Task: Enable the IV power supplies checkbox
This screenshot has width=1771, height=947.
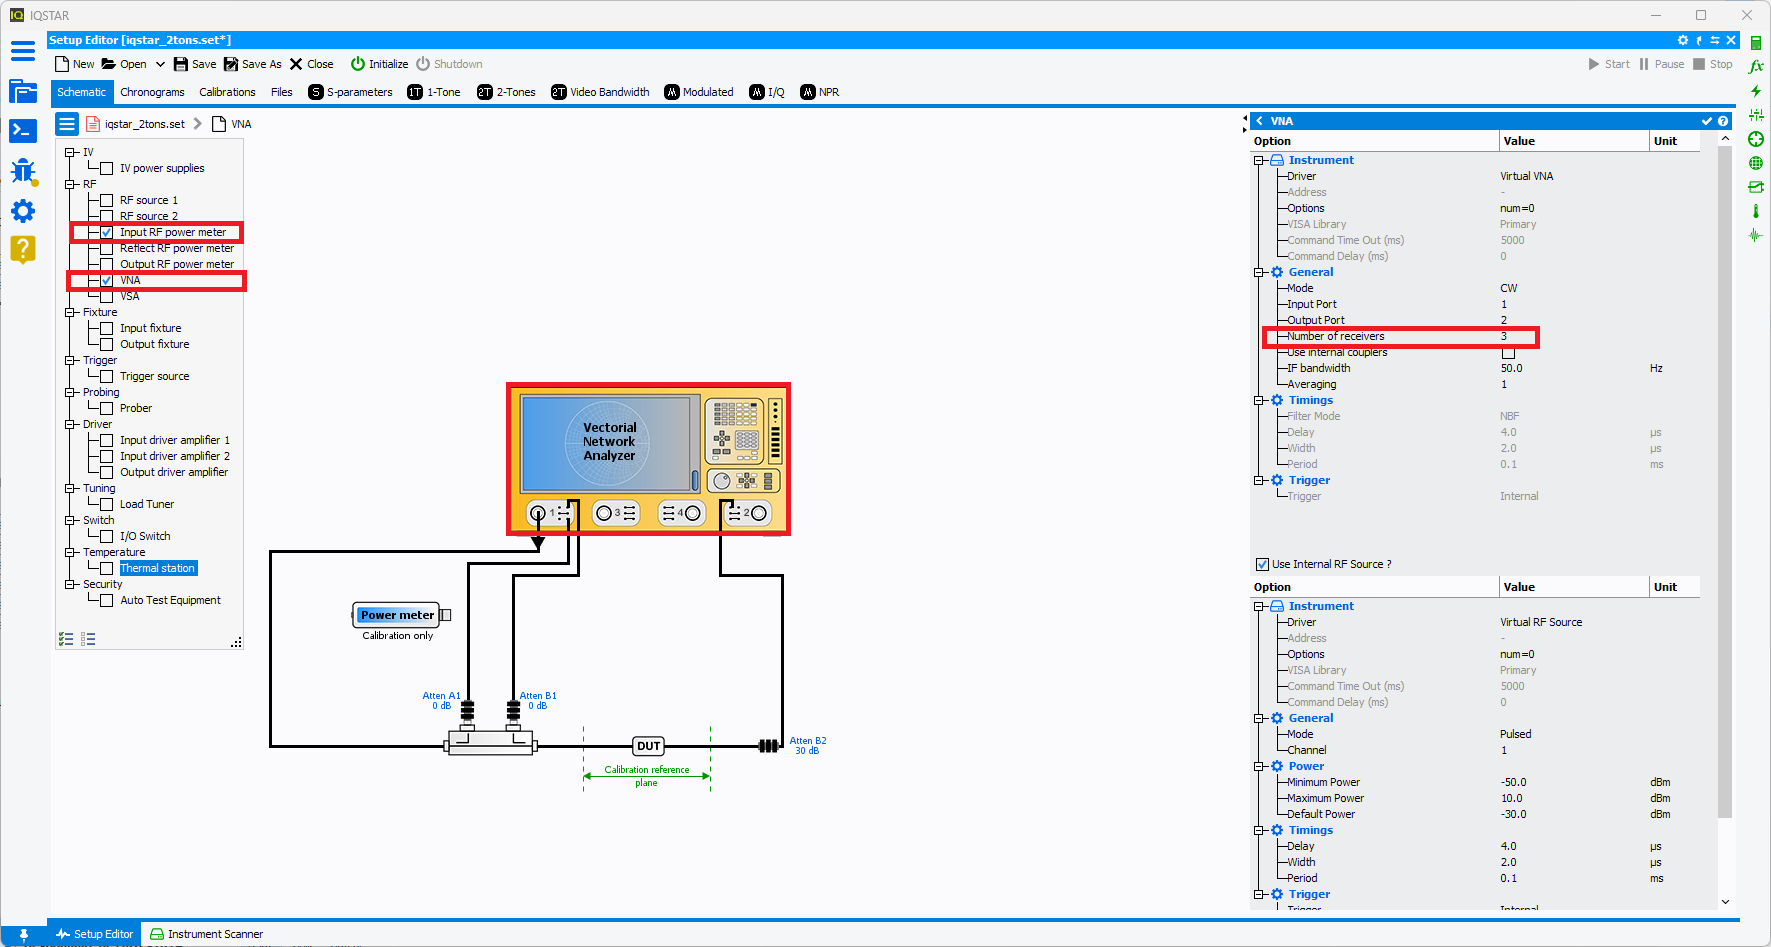Action: 106,168
